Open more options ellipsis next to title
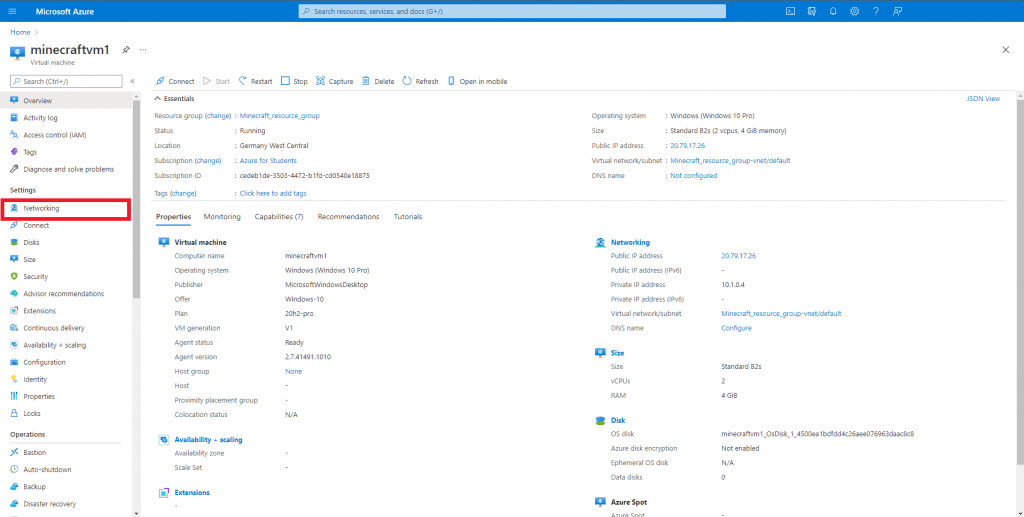Image resolution: width=1024 pixels, height=517 pixels. pos(143,49)
